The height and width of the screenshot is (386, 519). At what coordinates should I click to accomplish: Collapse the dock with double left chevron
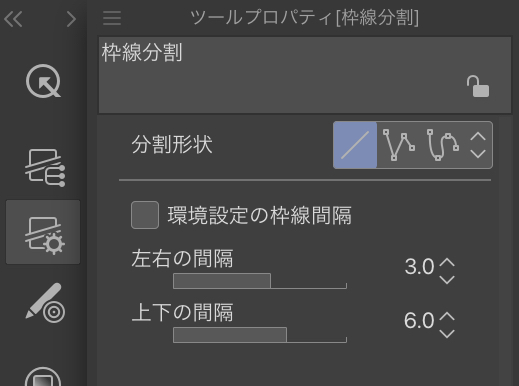point(13,19)
